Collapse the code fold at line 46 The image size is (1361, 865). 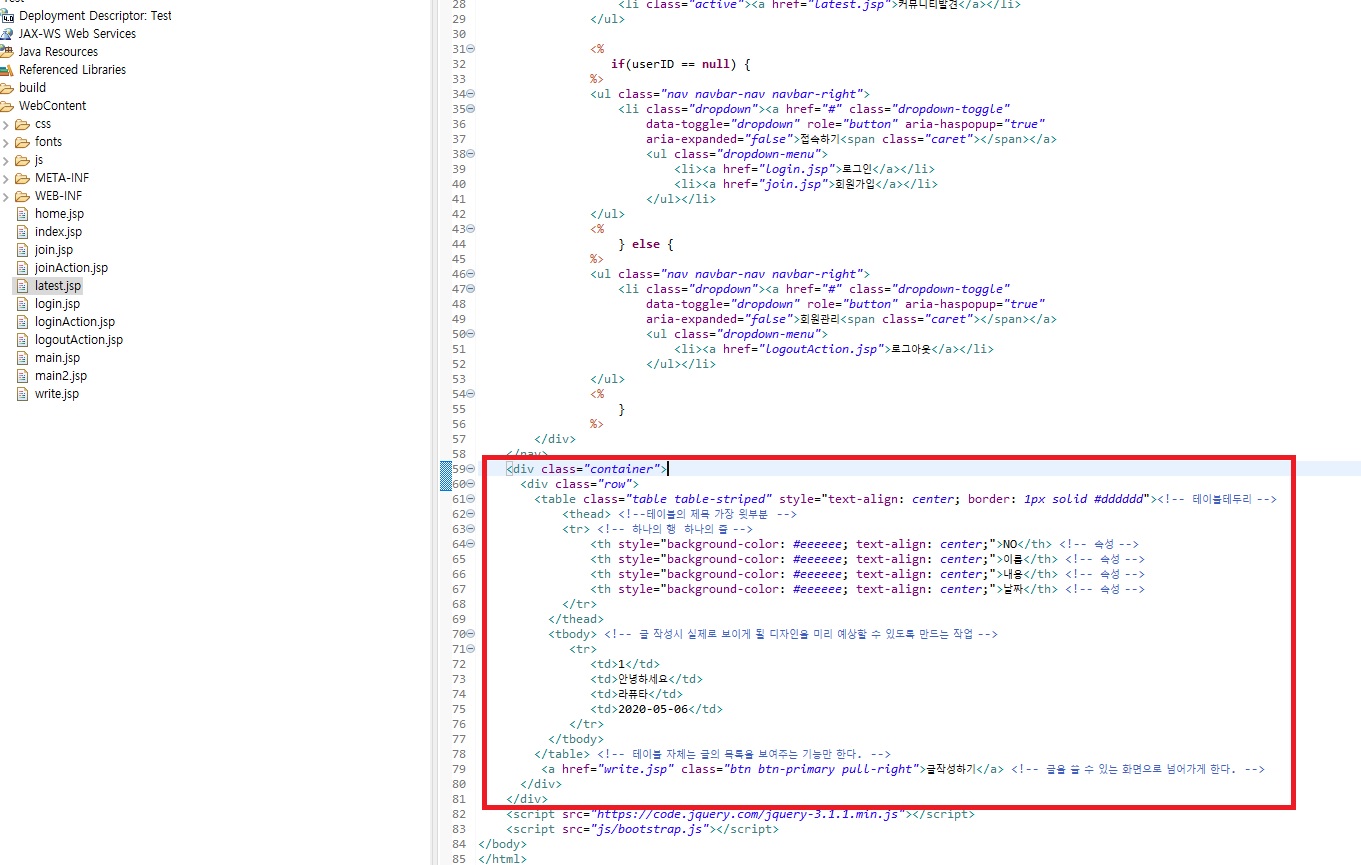point(471,274)
